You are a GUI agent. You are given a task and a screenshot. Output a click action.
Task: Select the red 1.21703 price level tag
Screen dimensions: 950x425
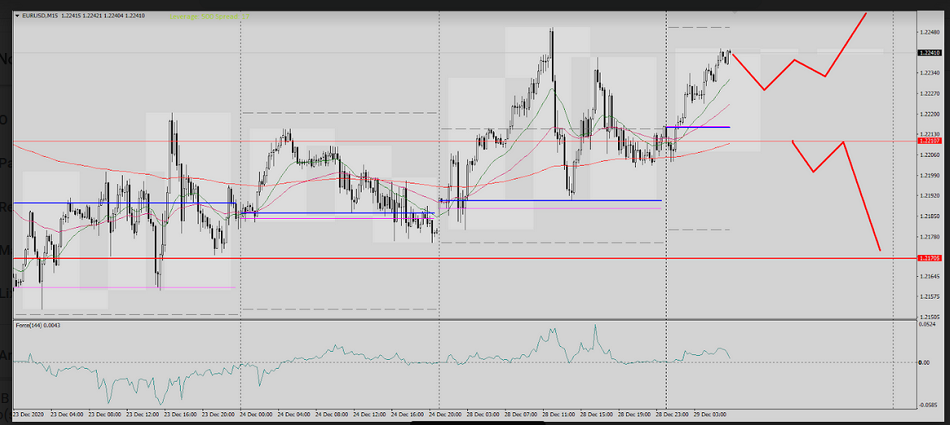click(x=930, y=258)
